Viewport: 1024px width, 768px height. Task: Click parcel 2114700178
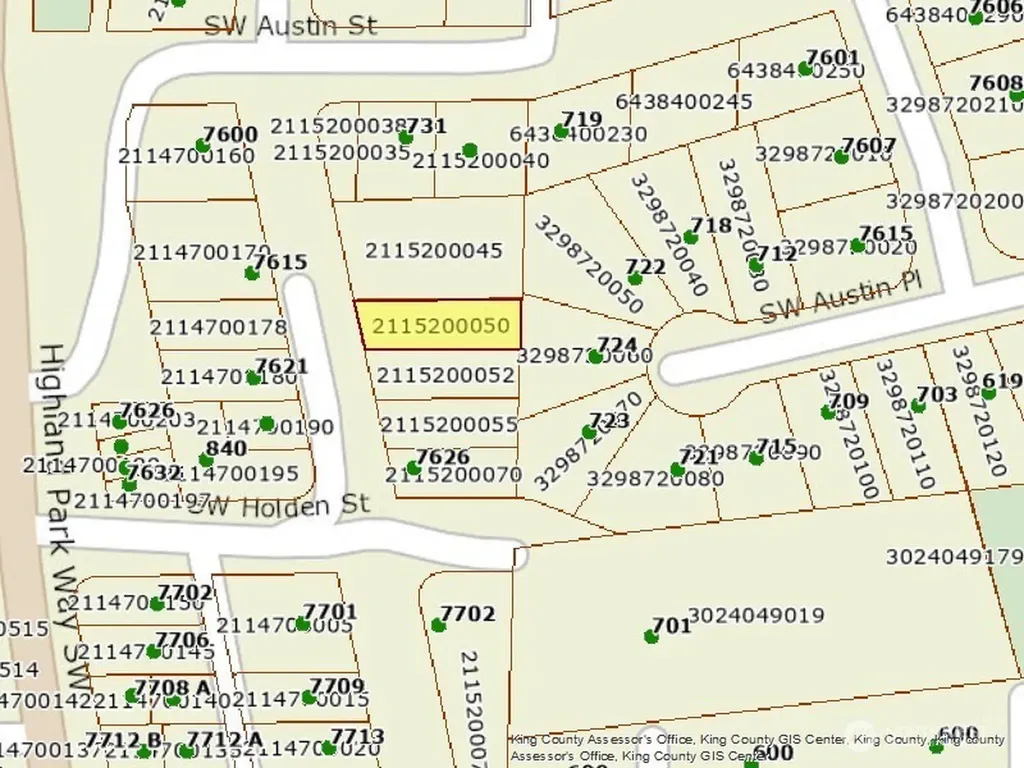coord(218,327)
